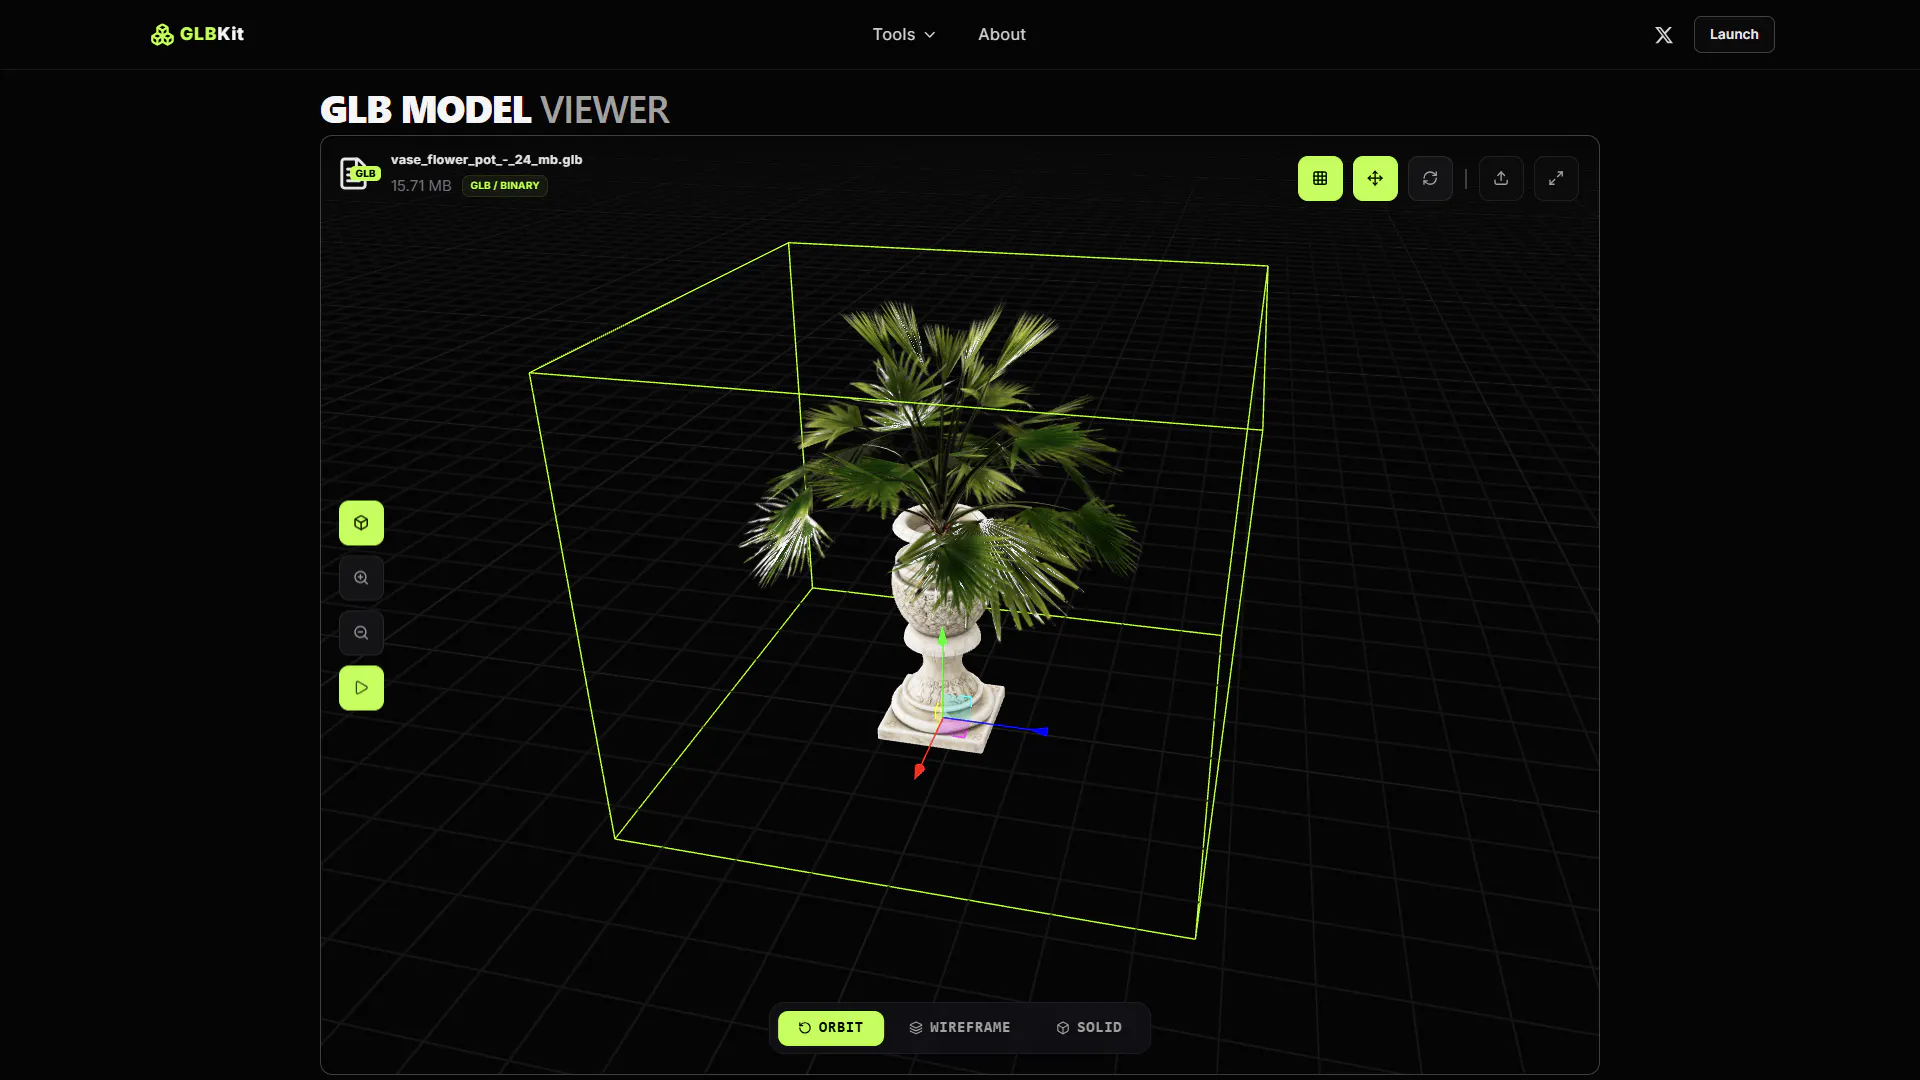Upload a new model file

pyautogui.click(x=1501, y=178)
